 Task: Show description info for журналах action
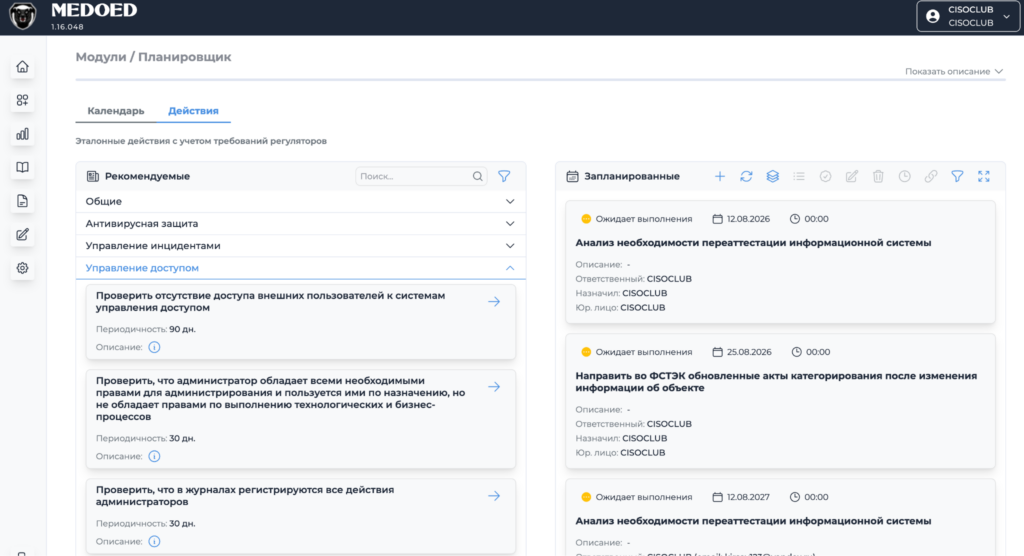coord(154,541)
